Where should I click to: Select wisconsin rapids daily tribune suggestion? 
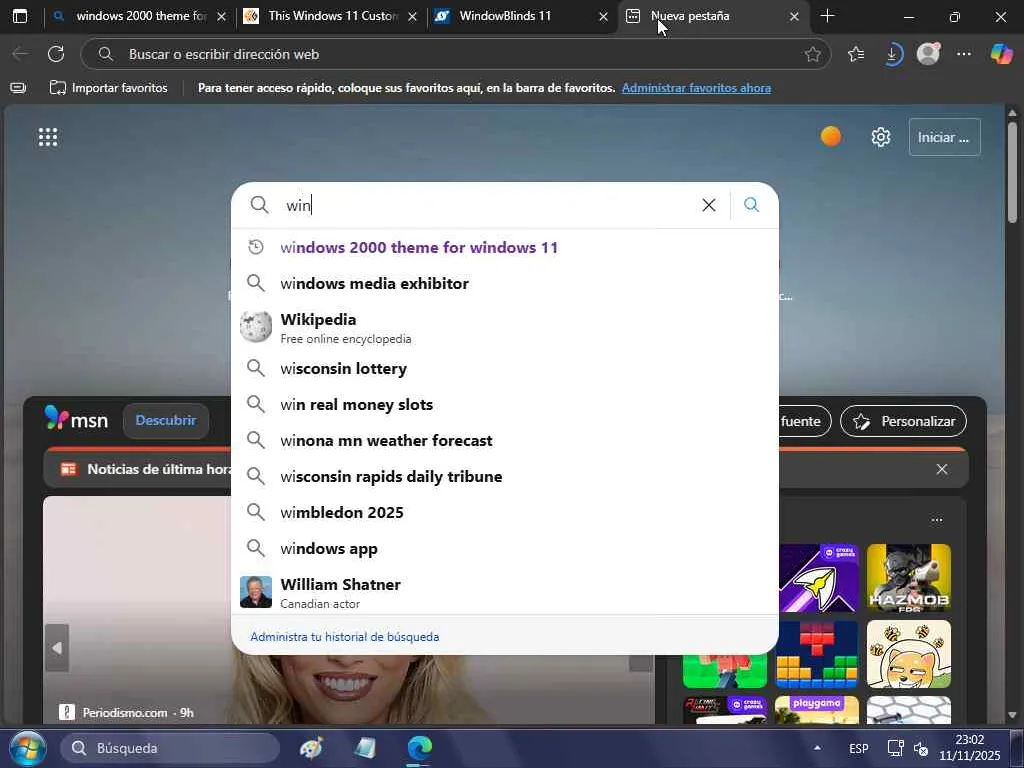pos(505,477)
